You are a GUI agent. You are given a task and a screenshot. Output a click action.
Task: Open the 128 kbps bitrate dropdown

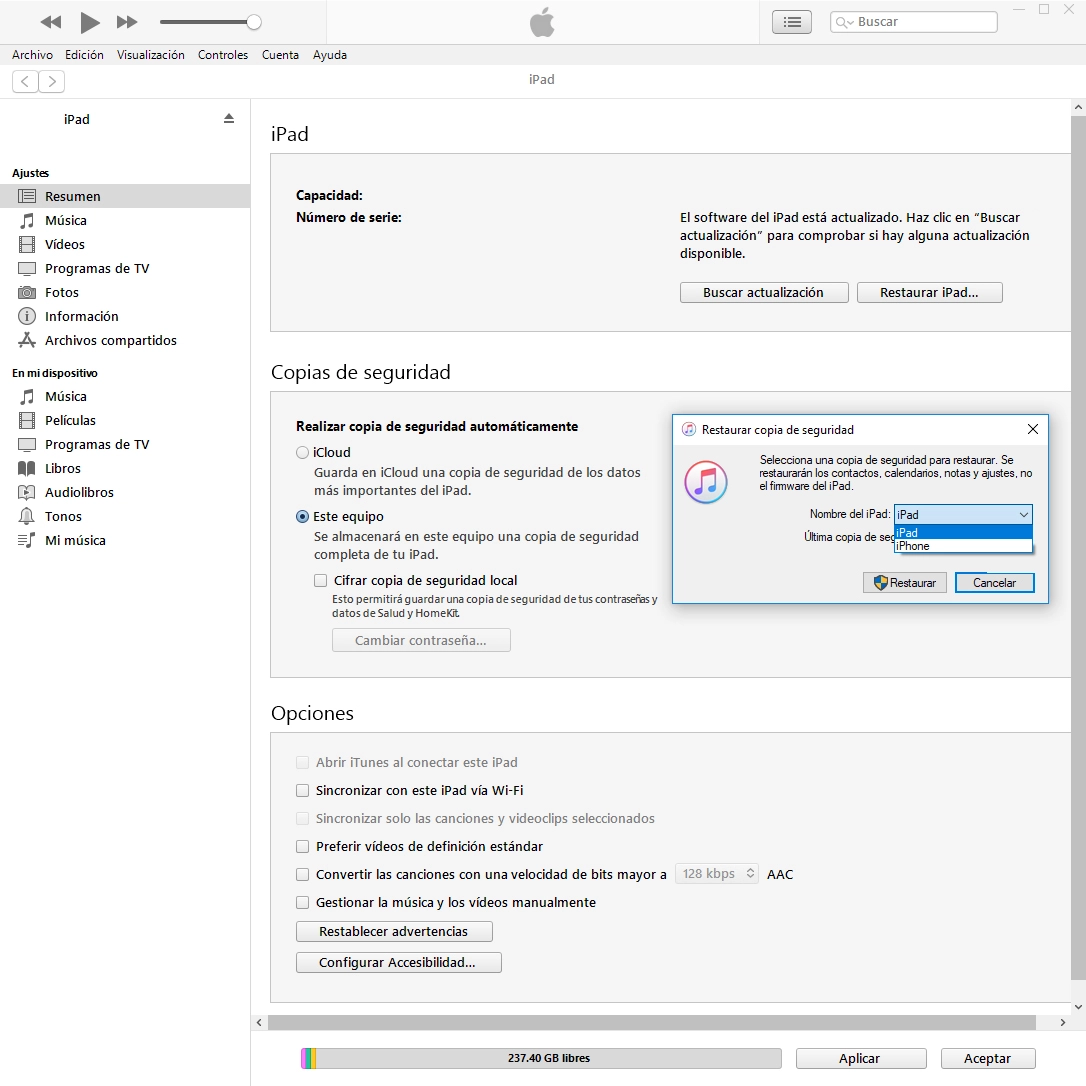tap(717, 874)
